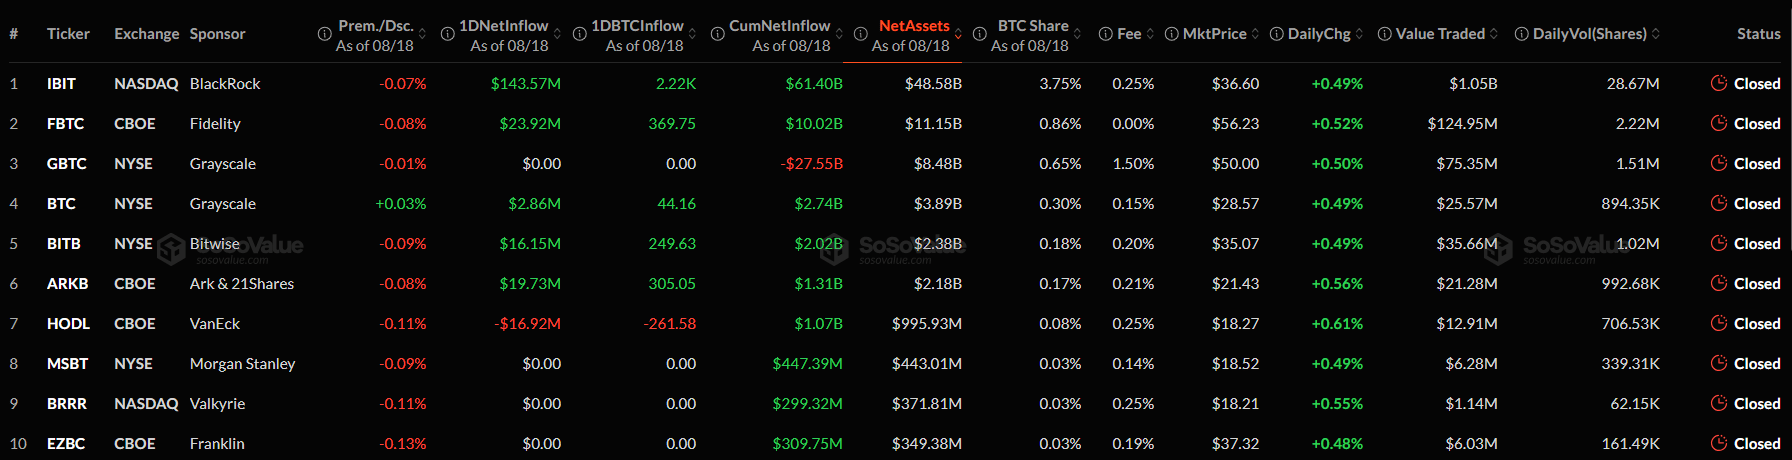Click info icon beside Fee header
Viewport: 1792px width, 460px height.
[1105, 34]
